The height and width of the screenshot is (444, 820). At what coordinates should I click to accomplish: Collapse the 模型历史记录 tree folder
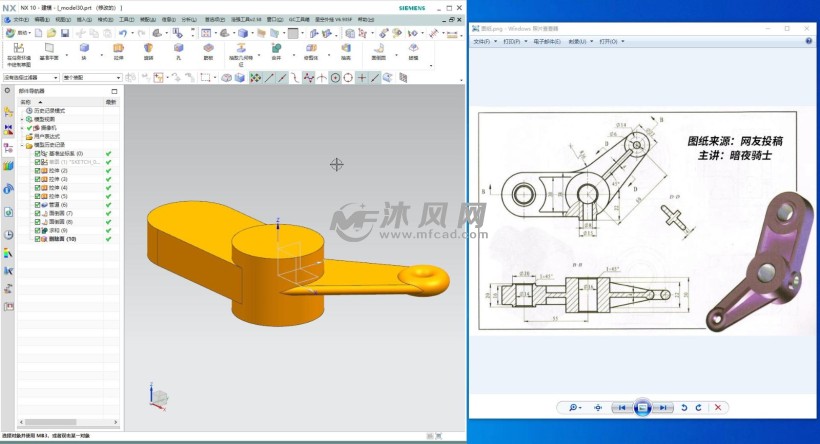tap(22, 145)
